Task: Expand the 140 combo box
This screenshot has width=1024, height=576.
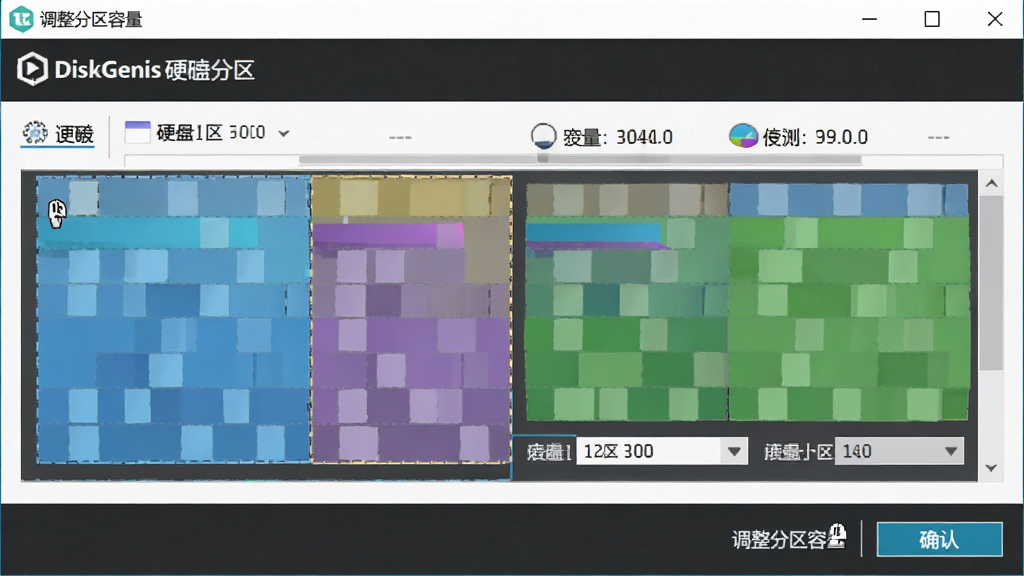Action: point(899,451)
